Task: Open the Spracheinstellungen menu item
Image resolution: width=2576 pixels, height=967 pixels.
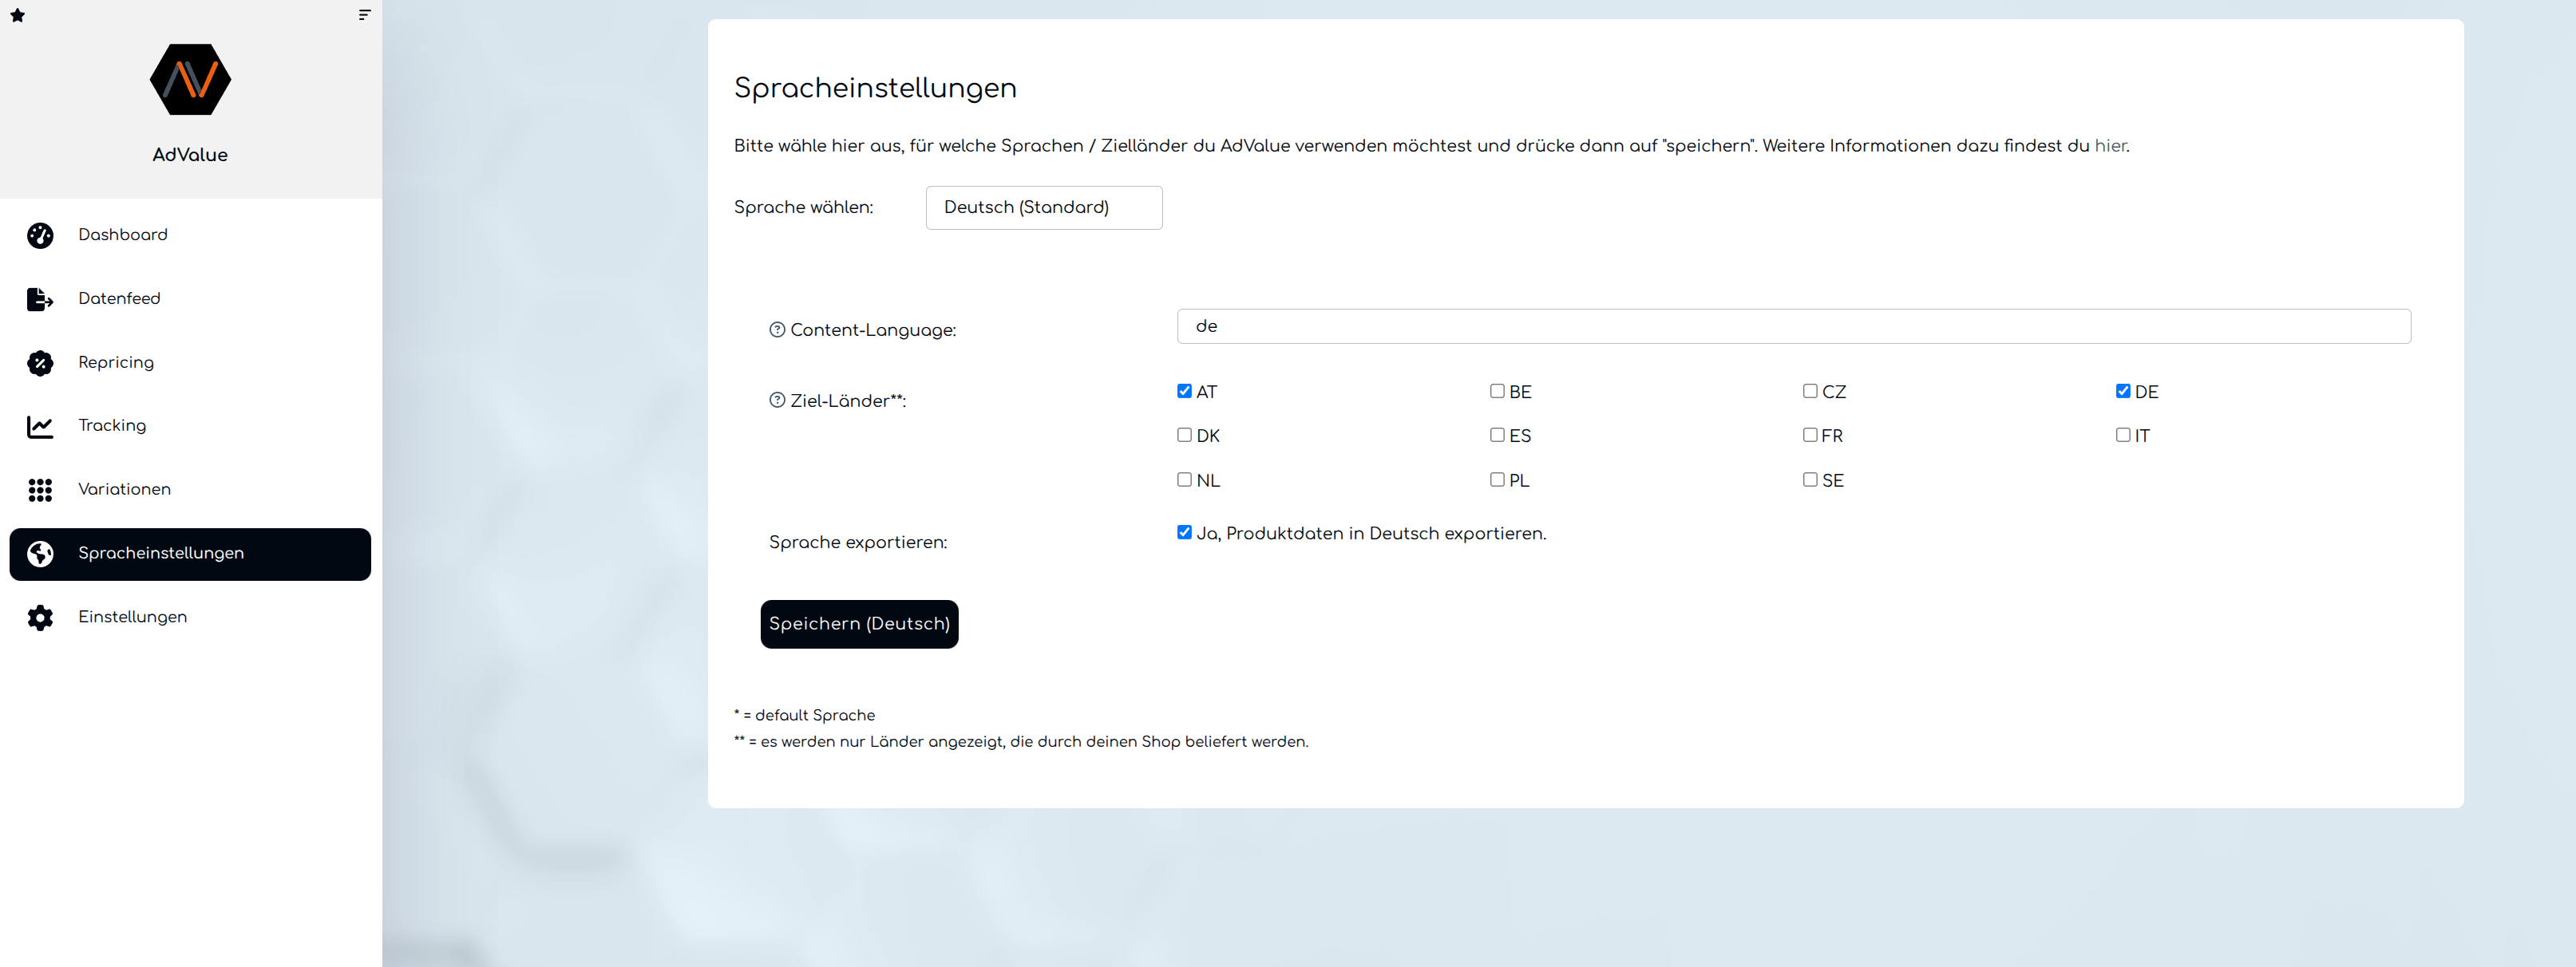Action: point(190,554)
